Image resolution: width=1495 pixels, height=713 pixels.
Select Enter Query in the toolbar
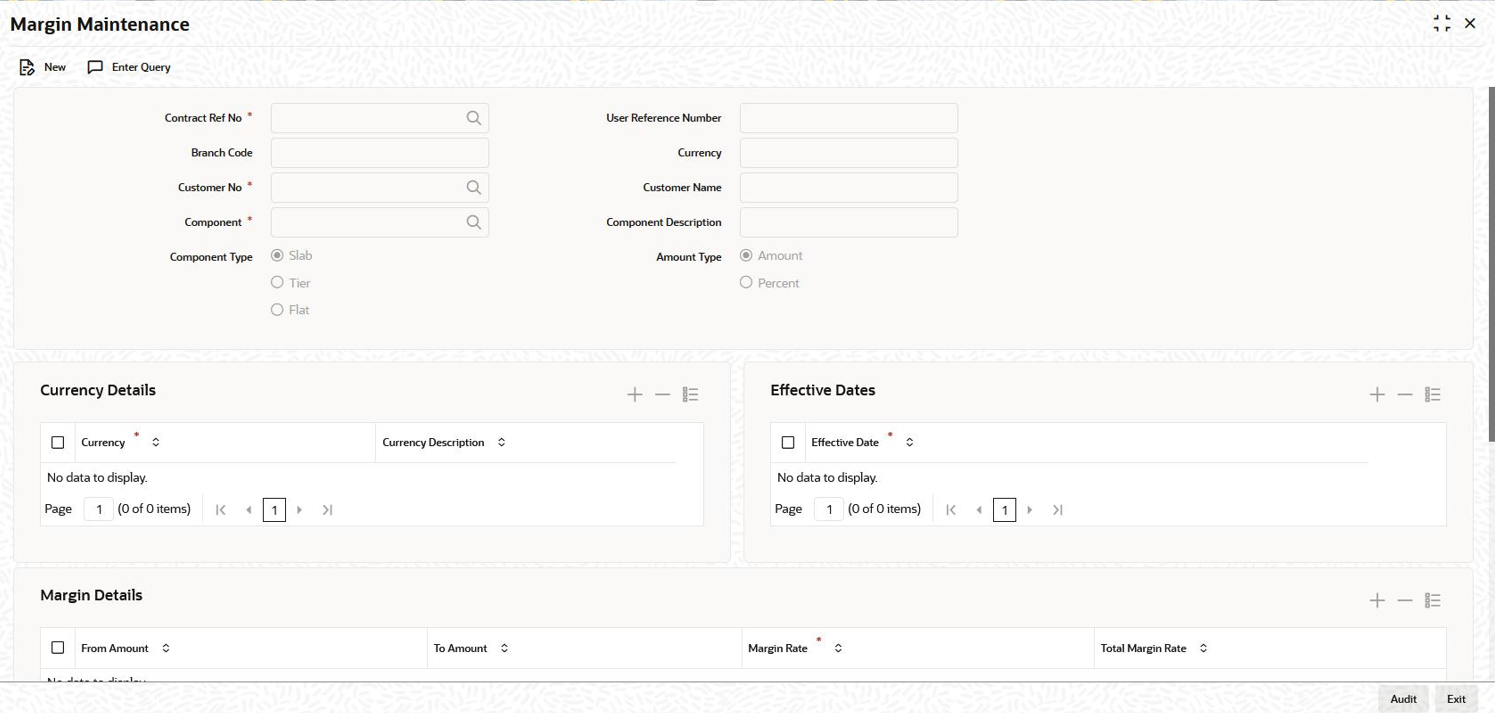click(130, 67)
